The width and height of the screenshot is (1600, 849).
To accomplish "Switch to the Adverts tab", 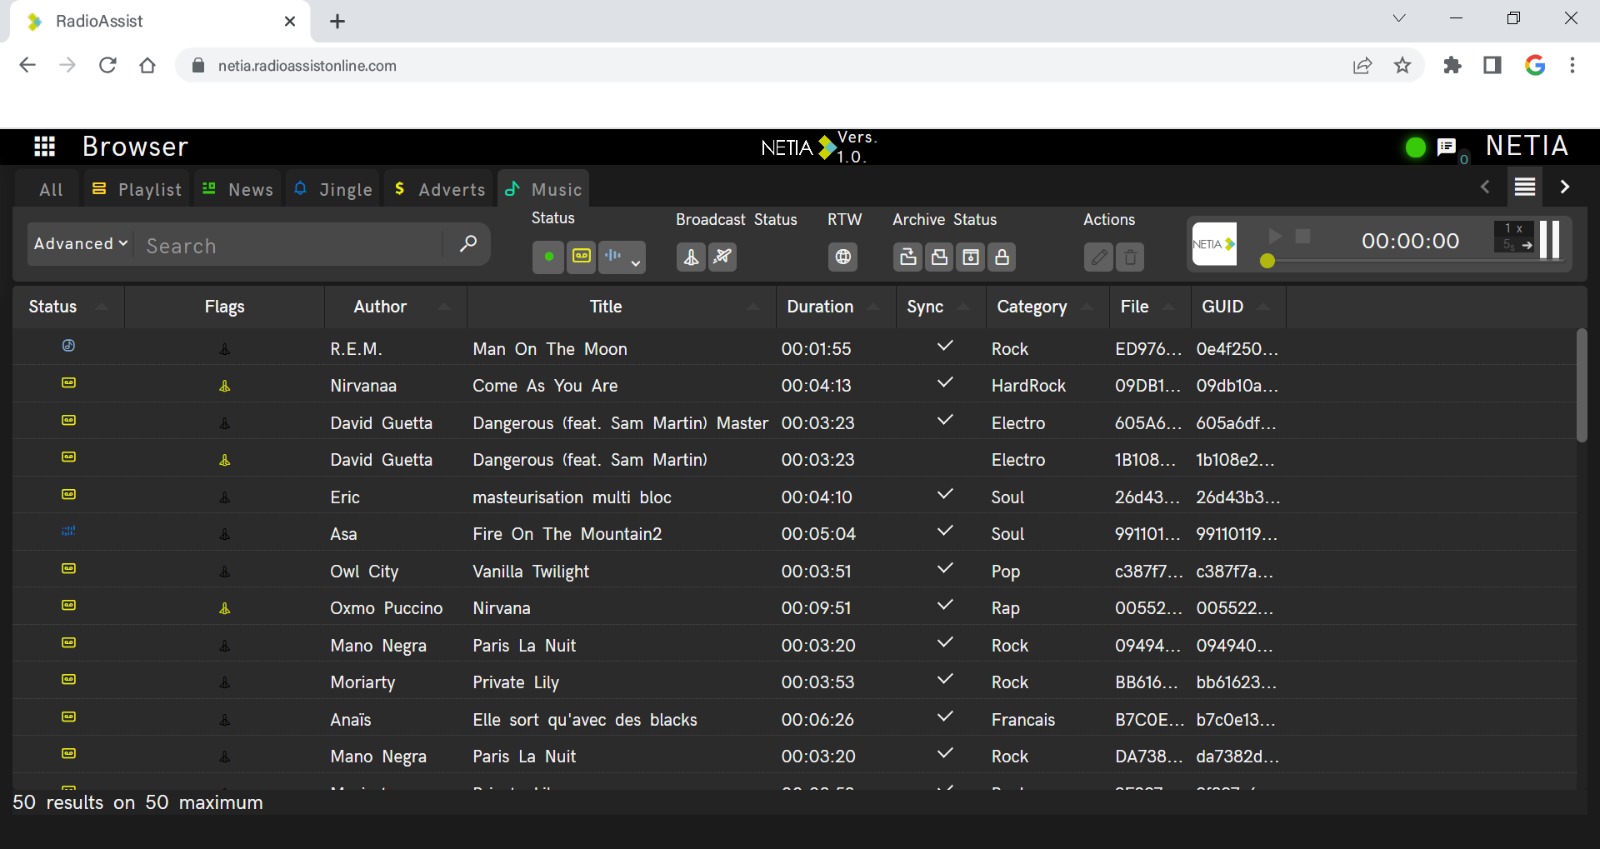I will 440,189.
